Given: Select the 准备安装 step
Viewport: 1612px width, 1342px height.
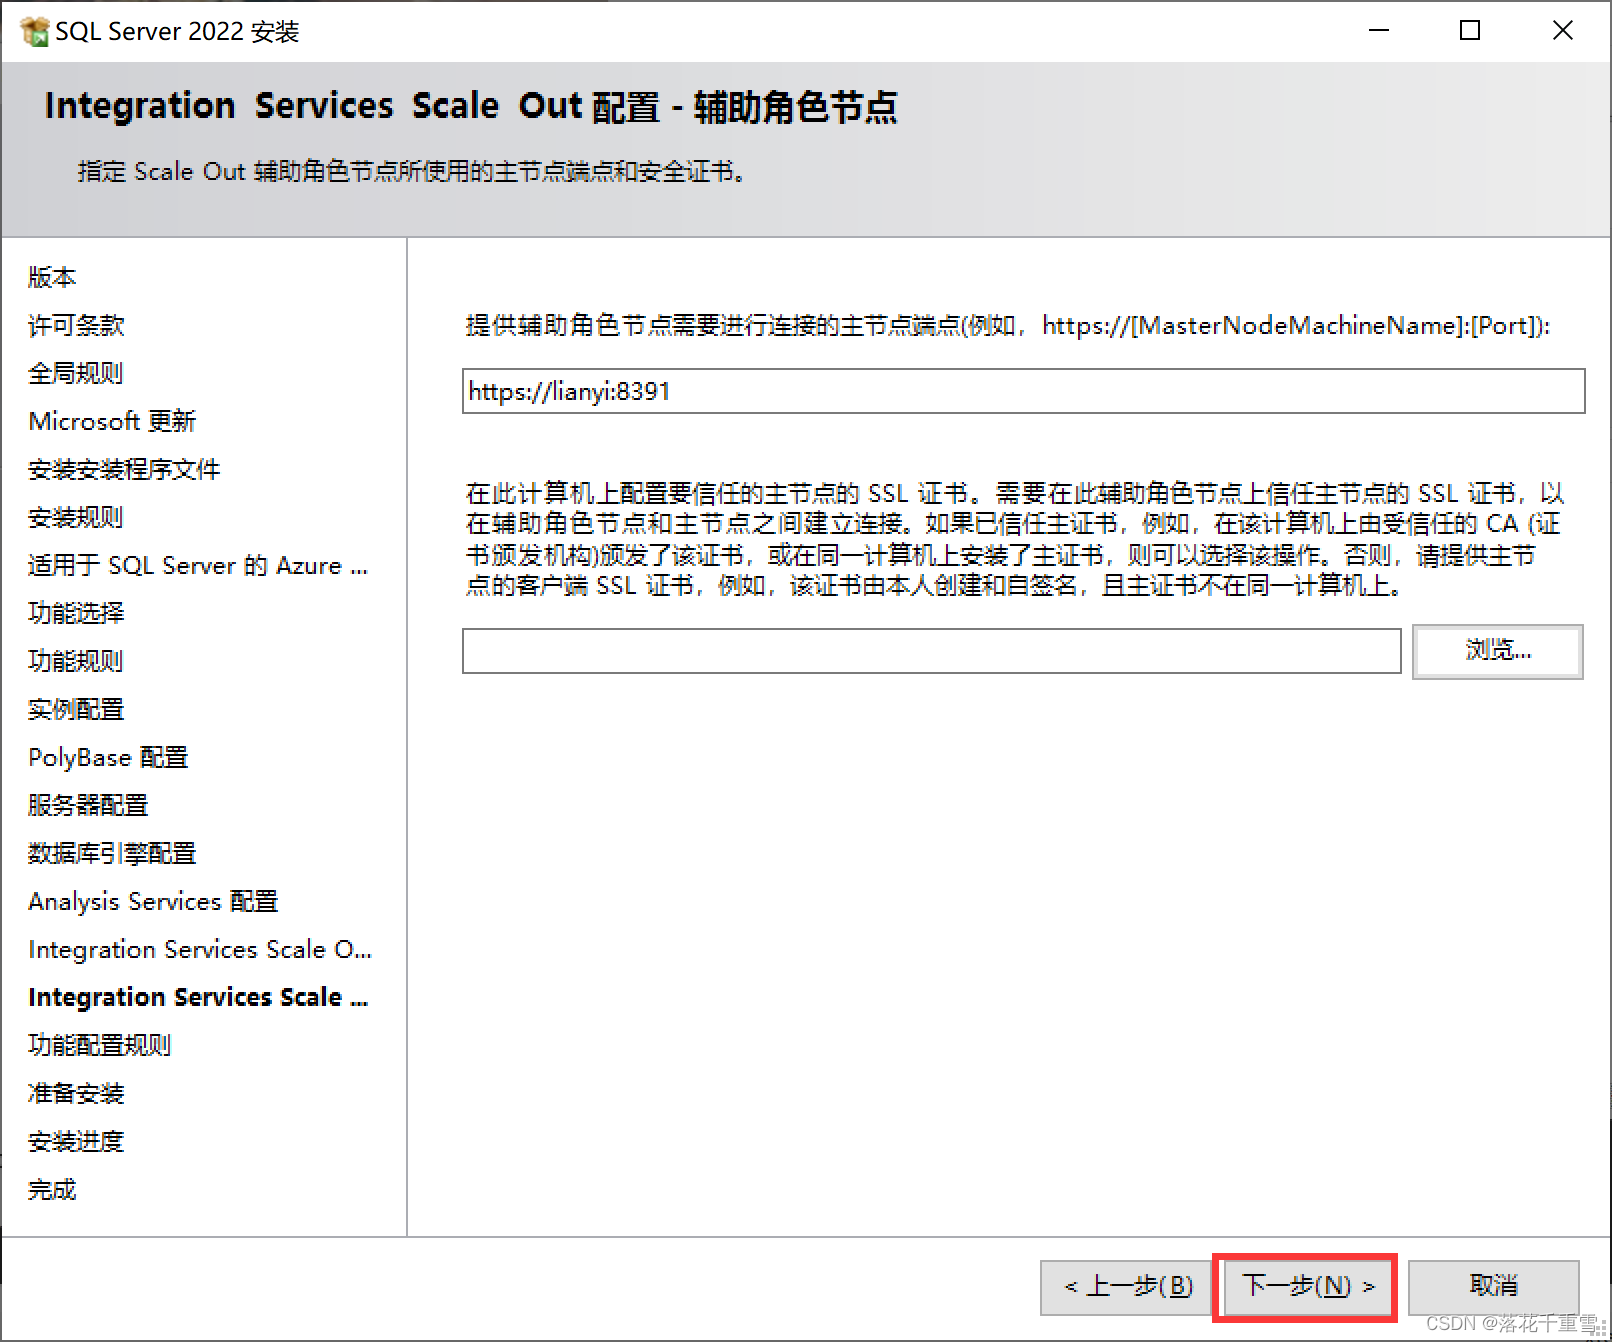Looking at the screenshot, I should 76,1093.
